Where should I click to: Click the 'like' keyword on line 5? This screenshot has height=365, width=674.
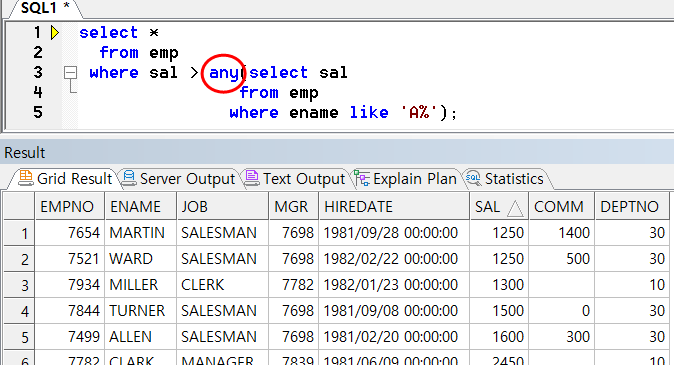click(x=369, y=113)
